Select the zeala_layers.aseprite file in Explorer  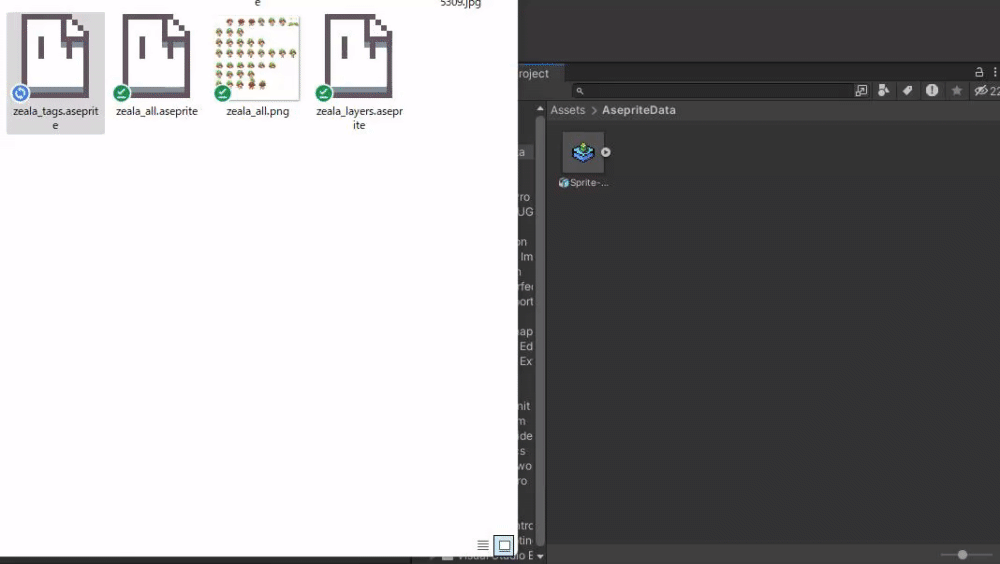tap(359, 73)
